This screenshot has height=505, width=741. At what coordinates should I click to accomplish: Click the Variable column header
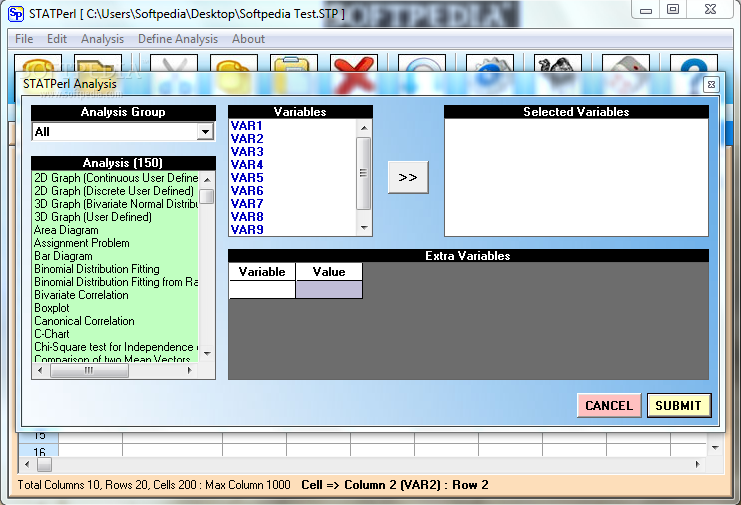(x=262, y=272)
